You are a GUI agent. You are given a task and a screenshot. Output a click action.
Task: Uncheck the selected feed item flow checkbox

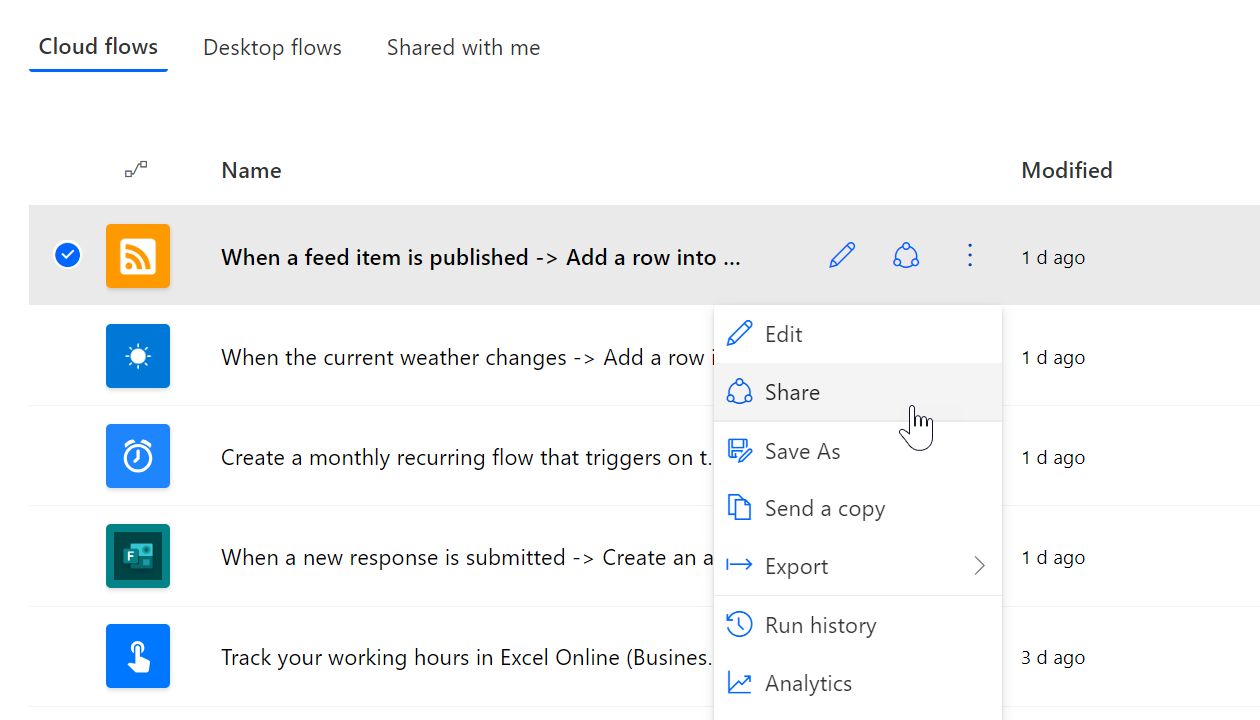[x=67, y=256]
